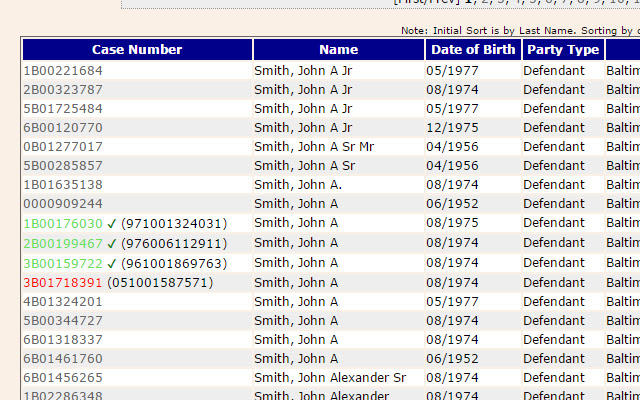Screen dimensions: 640x400
Task: Click checkmark beside case 3B00159722
Action: point(112,263)
